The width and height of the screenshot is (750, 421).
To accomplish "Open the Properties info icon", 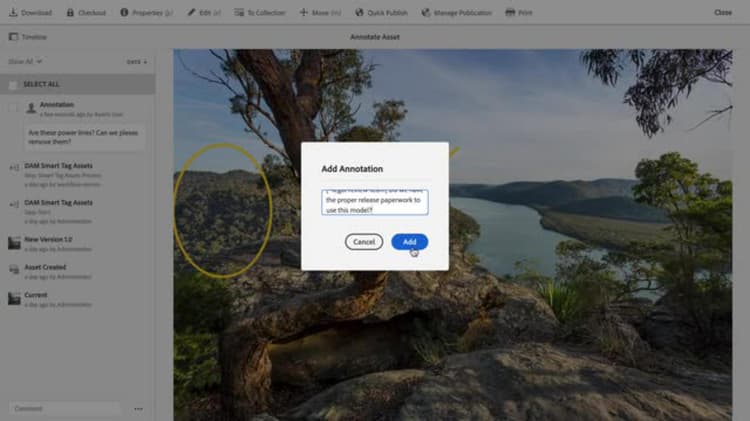I will [x=124, y=12].
